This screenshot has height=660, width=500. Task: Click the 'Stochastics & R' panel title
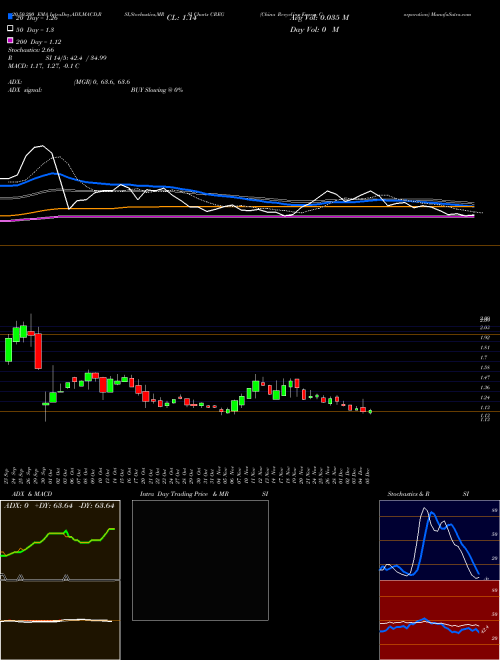pyautogui.click(x=408, y=494)
